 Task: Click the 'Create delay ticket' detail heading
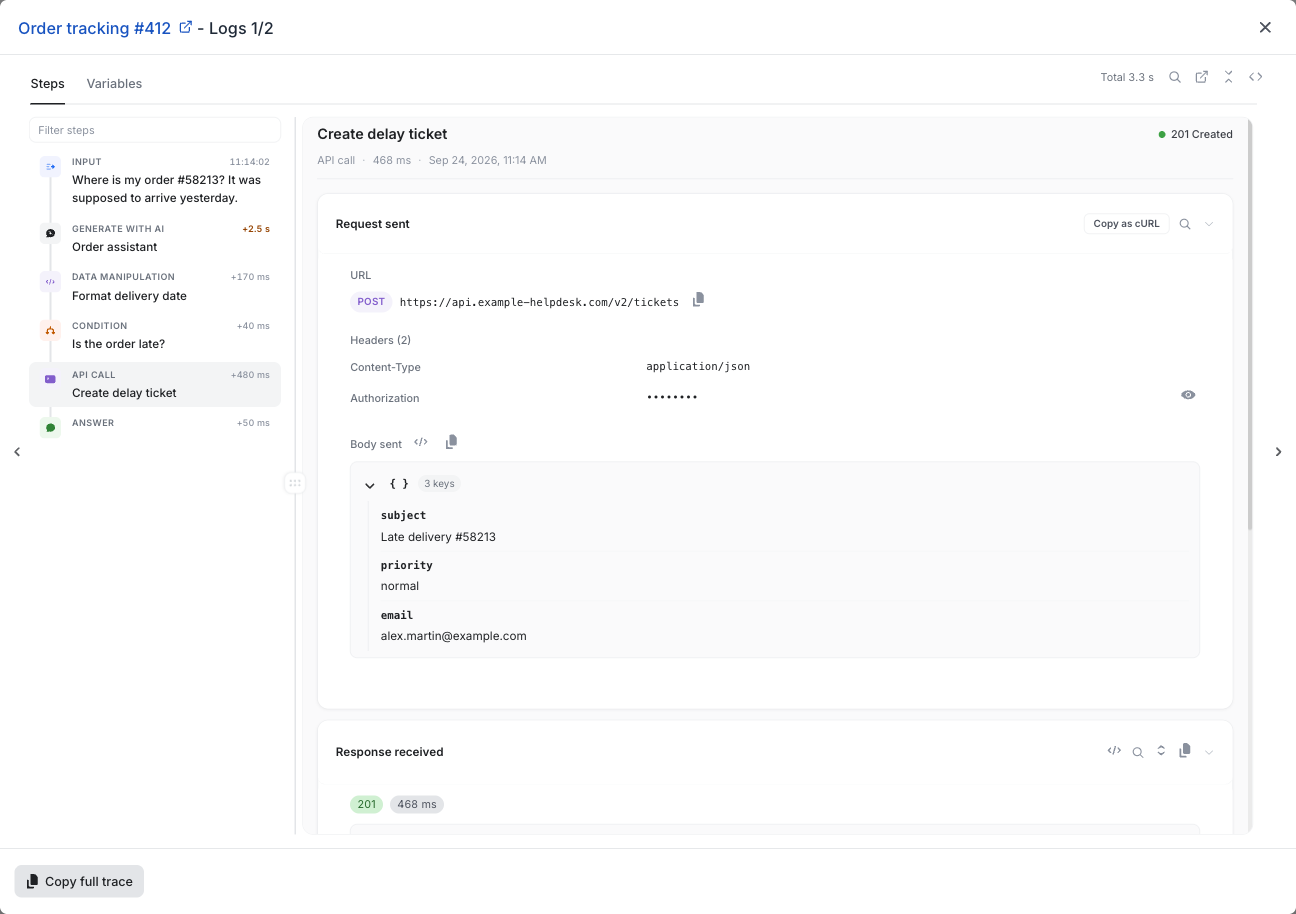(382, 134)
